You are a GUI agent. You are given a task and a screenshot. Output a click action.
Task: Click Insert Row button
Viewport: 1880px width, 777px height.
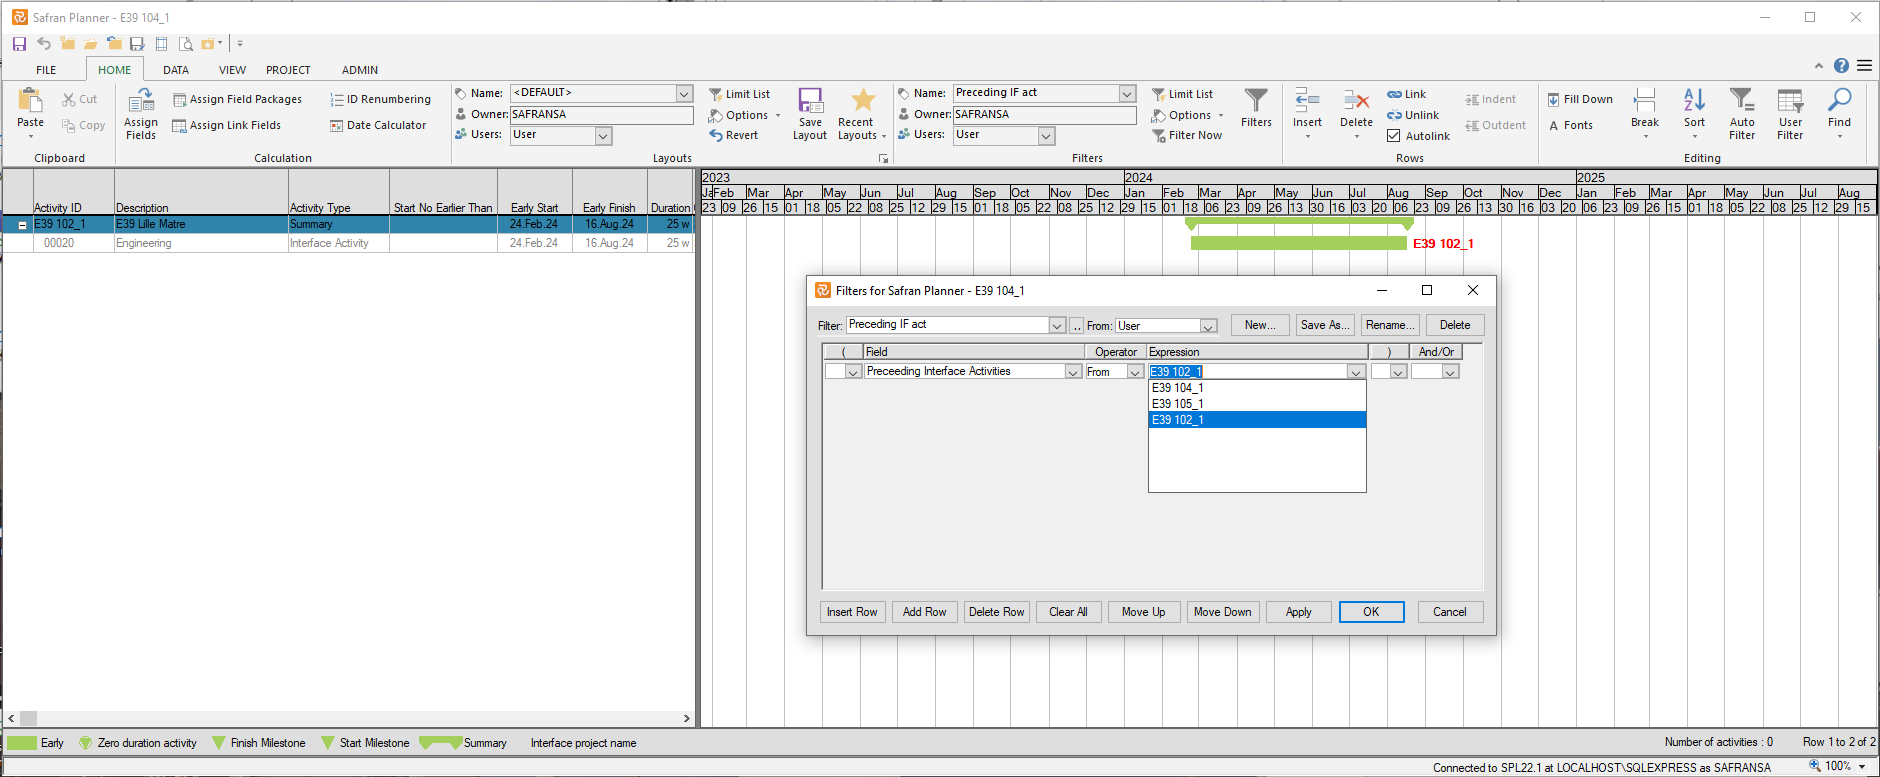[852, 612]
